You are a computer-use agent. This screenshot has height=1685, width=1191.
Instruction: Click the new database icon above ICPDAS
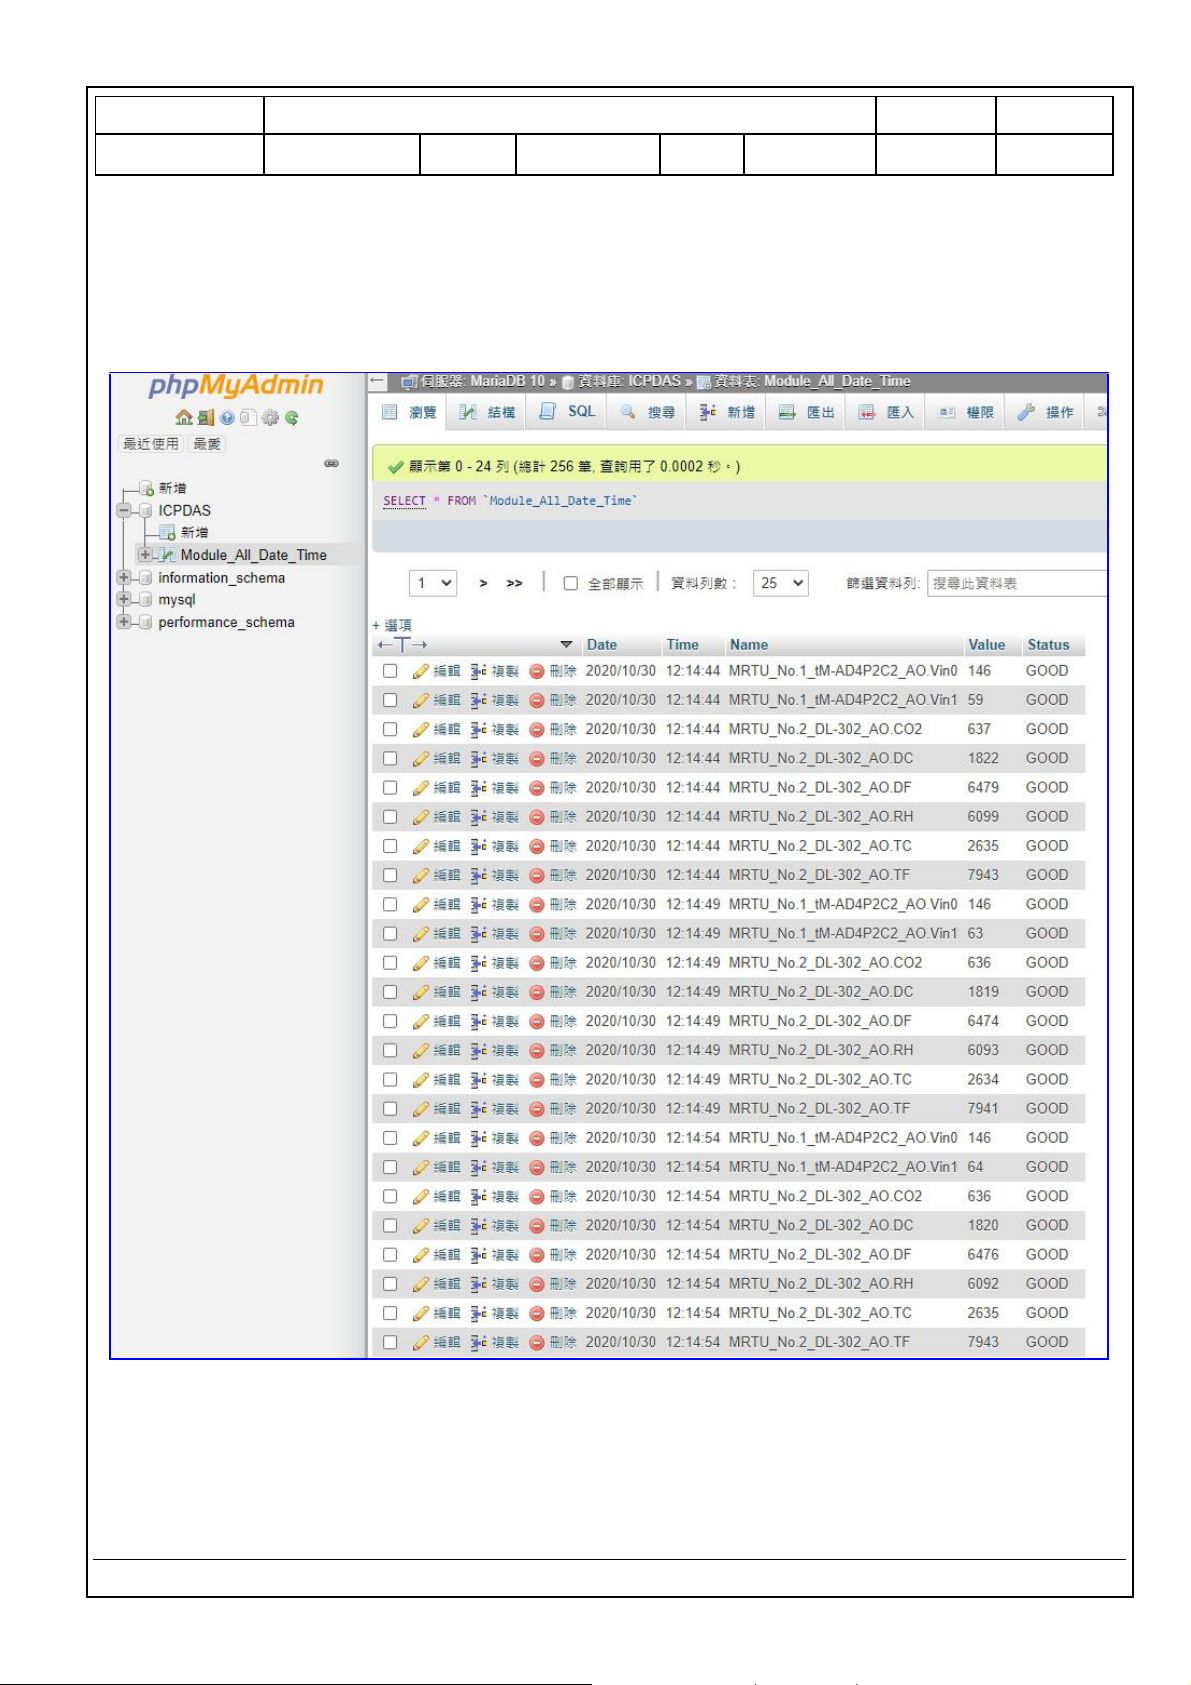[x=147, y=488]
